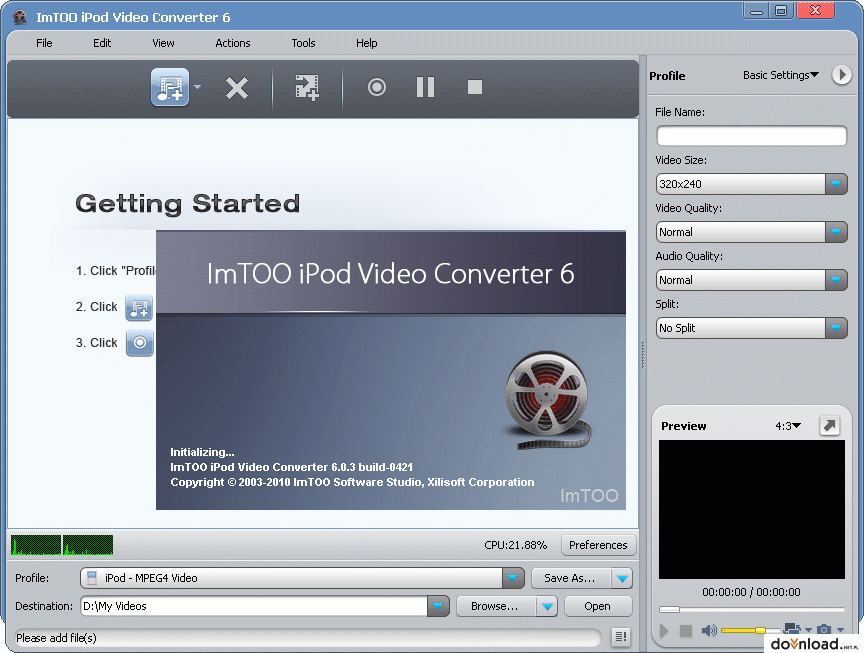
Task: Click the green CPU usage graph
Action: click(62, 545)
